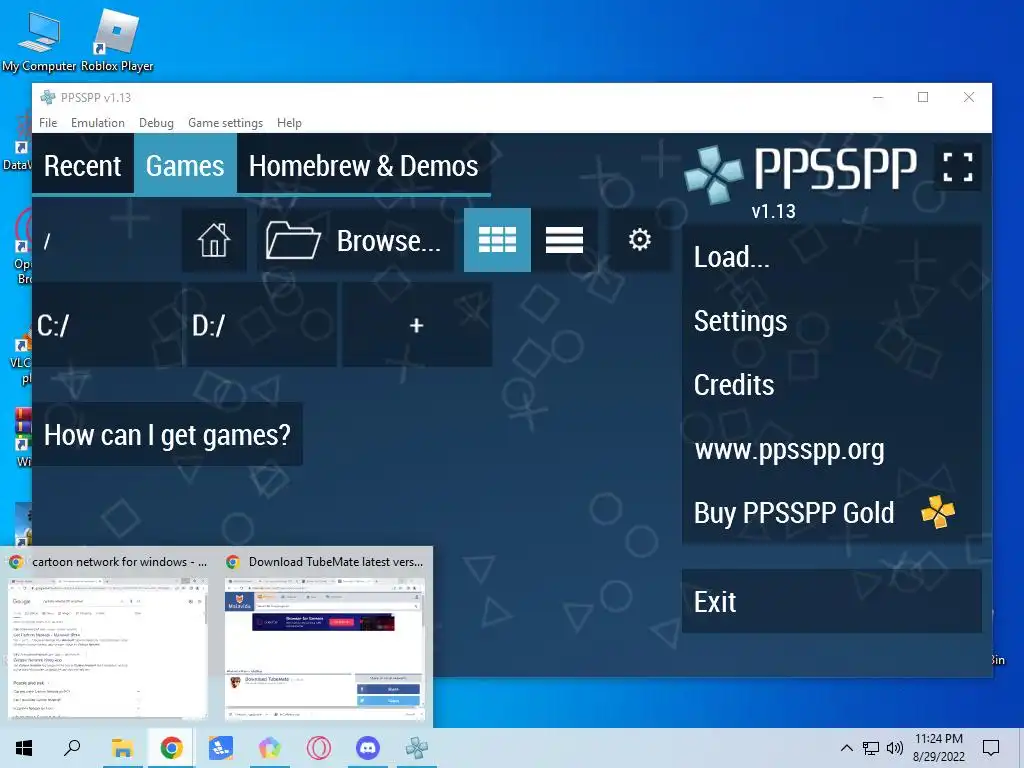Image resolution: width=1024 pixels, height=768 pixels.
Task: Open the Opera browser taskbar icon
Action: [319, 748]
